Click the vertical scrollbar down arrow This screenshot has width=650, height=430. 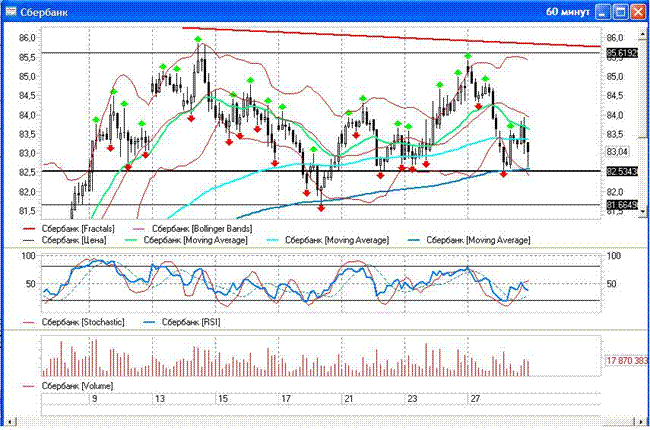(643, 212)
